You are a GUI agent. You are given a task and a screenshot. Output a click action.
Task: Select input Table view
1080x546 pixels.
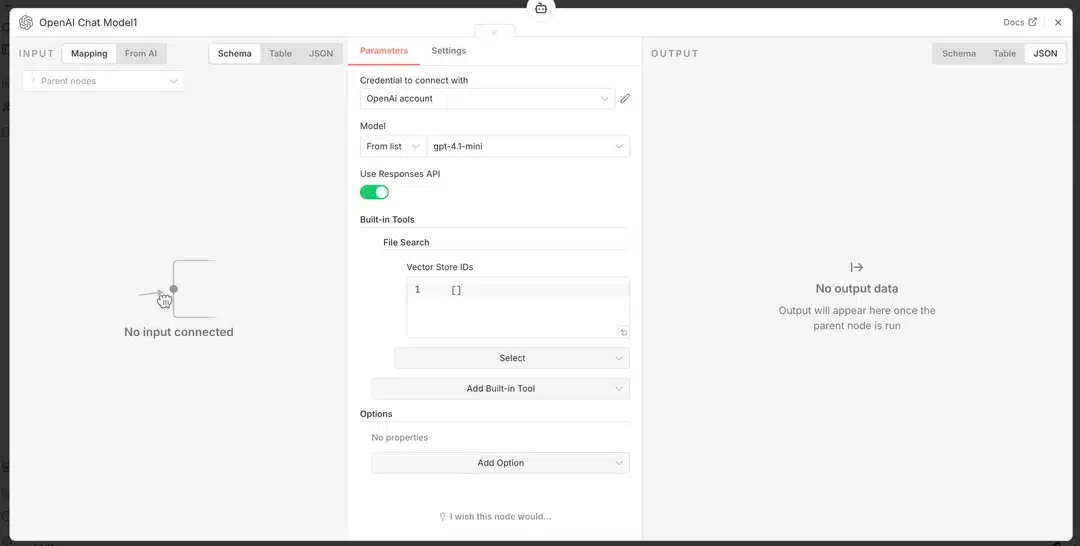click(280, 54)
